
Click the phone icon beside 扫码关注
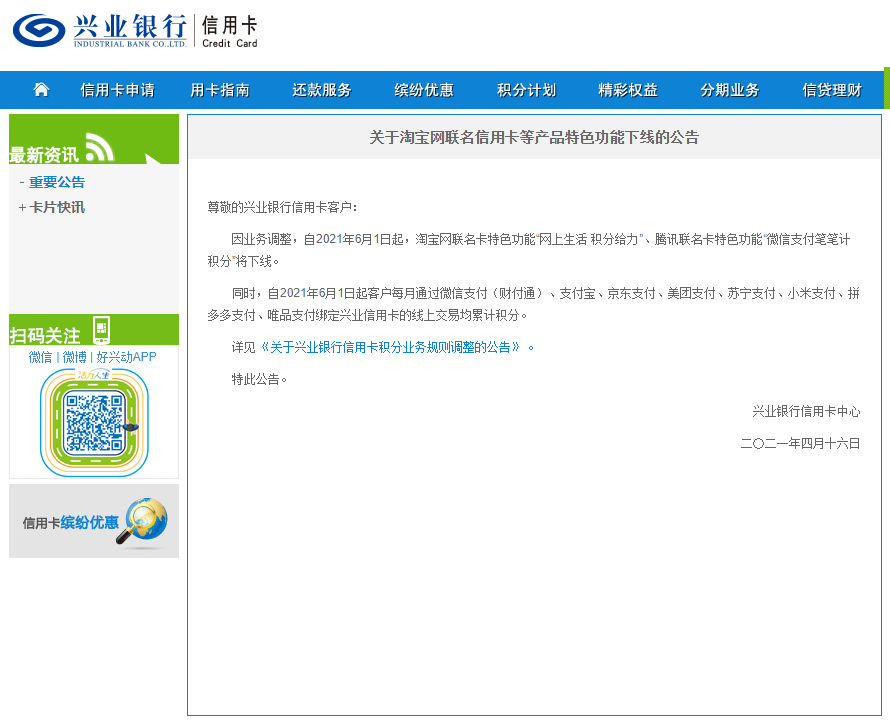click(x=101, y=330)
